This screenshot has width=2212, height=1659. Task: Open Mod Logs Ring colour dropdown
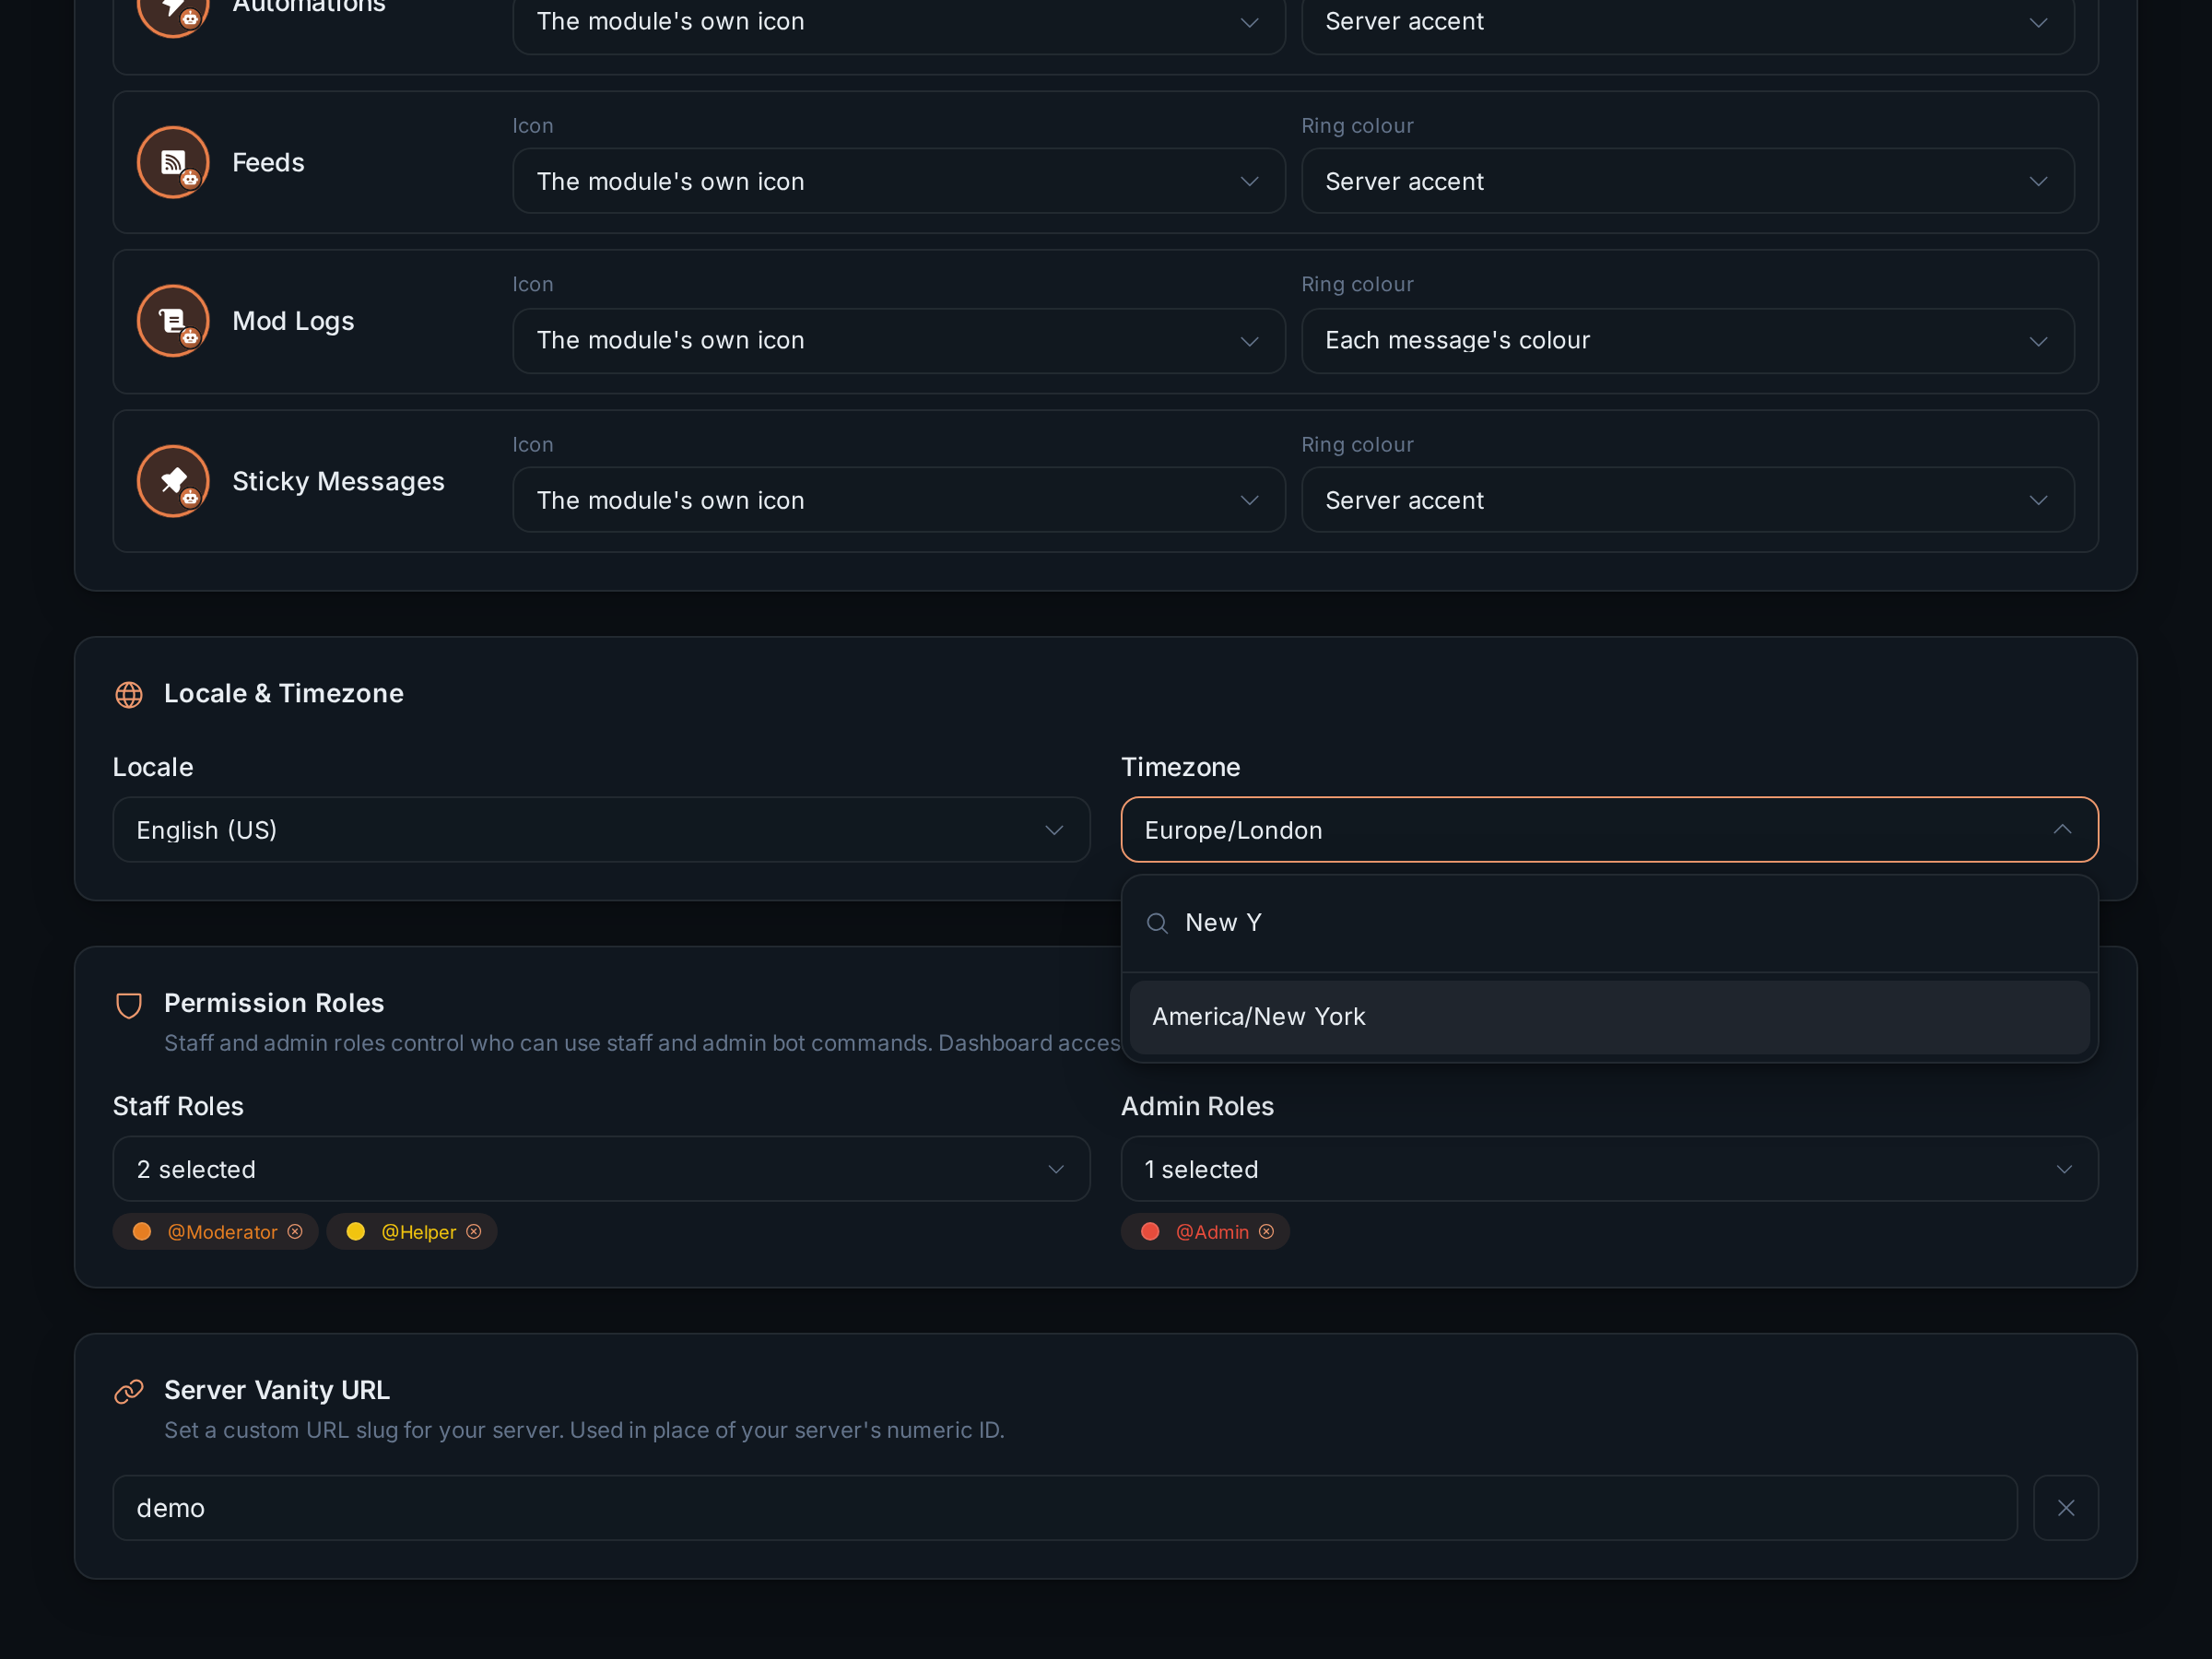coord(1688,341)
